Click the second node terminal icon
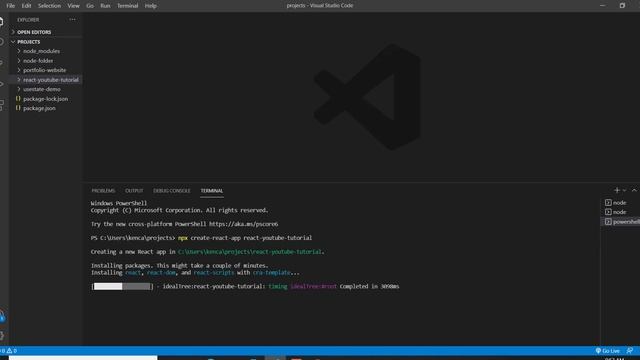 pyautogui.click(x=608, y=212)
